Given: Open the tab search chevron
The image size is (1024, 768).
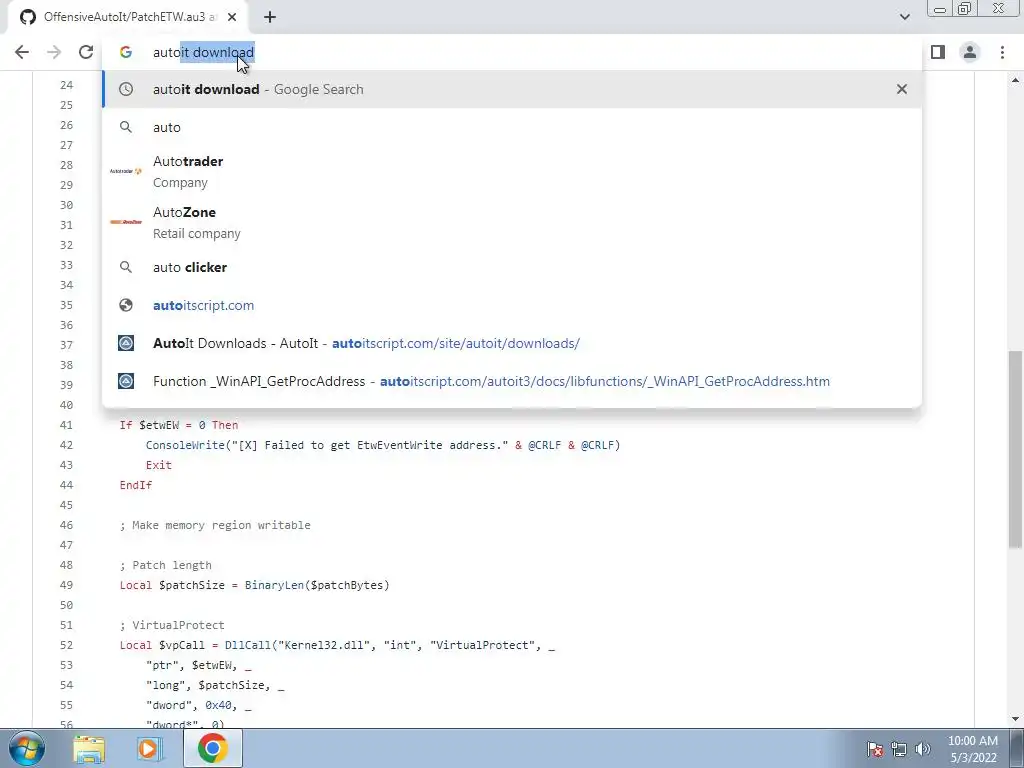Looking at the screenshot, I should (x=904, y=17).
